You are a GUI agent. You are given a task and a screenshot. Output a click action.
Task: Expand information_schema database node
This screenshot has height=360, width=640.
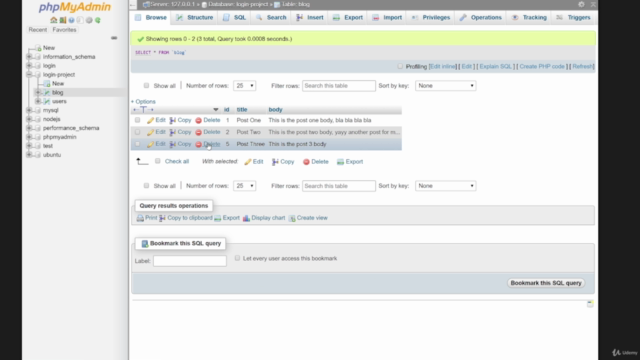coord(29,57)
